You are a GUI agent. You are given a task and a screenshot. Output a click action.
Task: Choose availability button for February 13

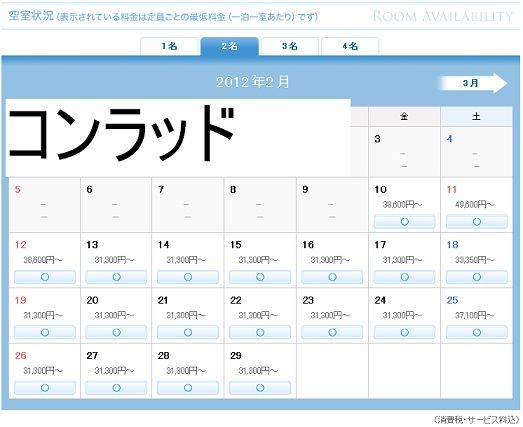click(x=116, y=277)
